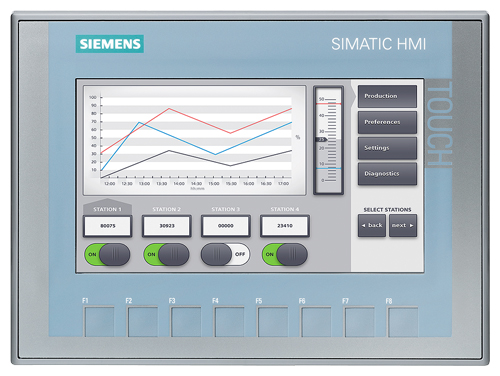Turn off Station 4 switch
Image resolution: width=500 pixels, height=376 pixels.
(x=284, y=254)
